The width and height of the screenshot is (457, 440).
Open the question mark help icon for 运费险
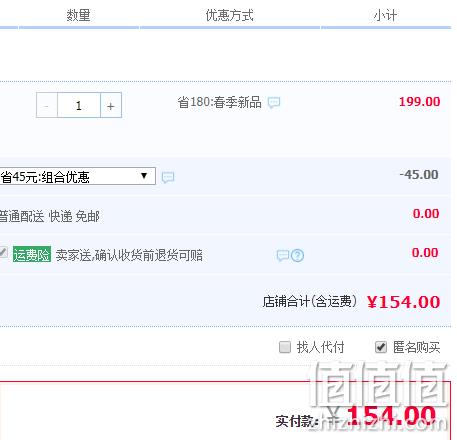(297, 256)
